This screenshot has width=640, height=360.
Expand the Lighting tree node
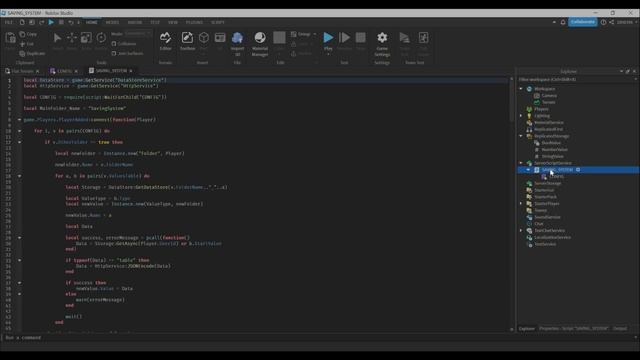[521, 116]
